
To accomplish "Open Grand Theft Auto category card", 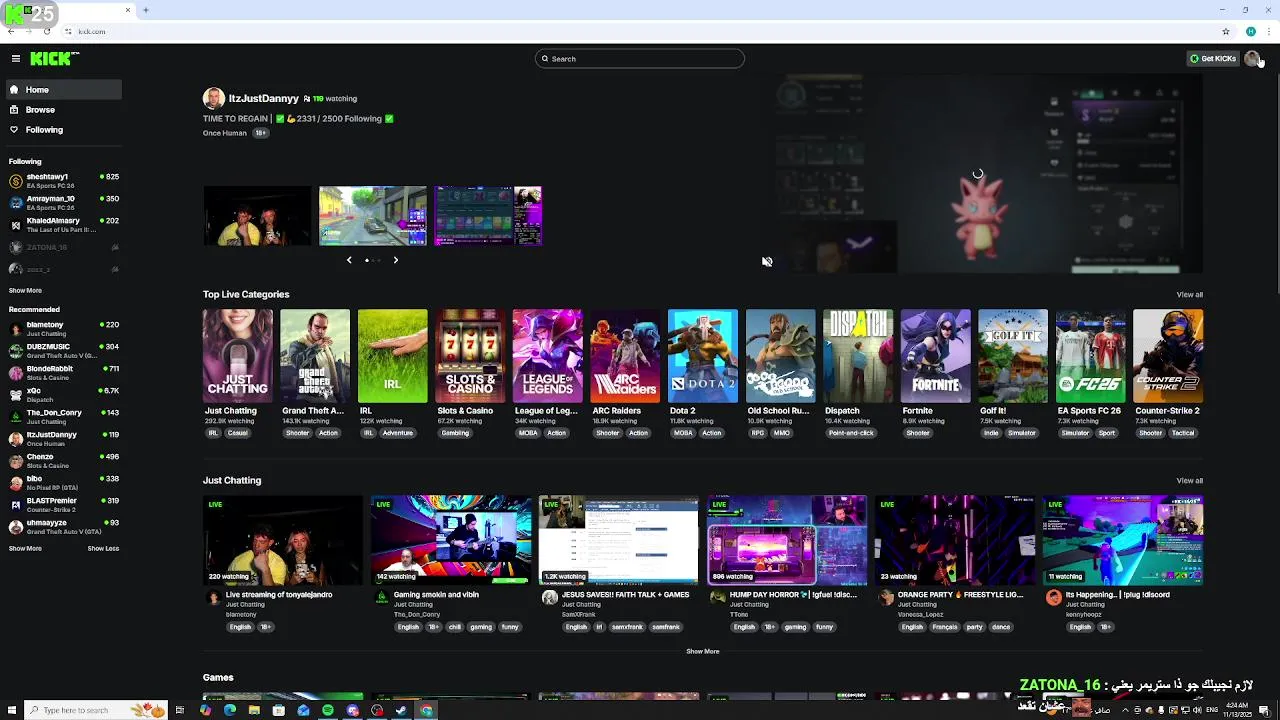I will [315, 356].
